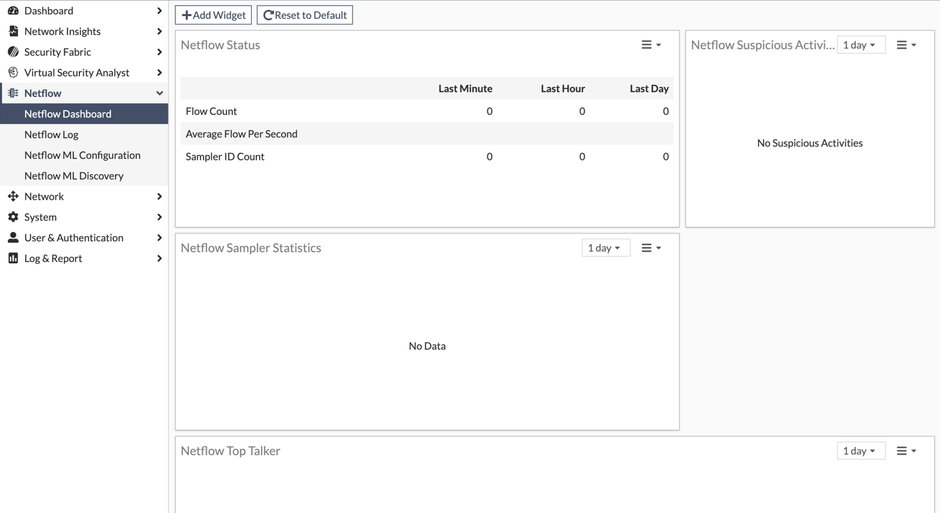Click the Dashboard gauge icon in sidebar
Viewport: 940px width, 513px height.
point(13,11)
